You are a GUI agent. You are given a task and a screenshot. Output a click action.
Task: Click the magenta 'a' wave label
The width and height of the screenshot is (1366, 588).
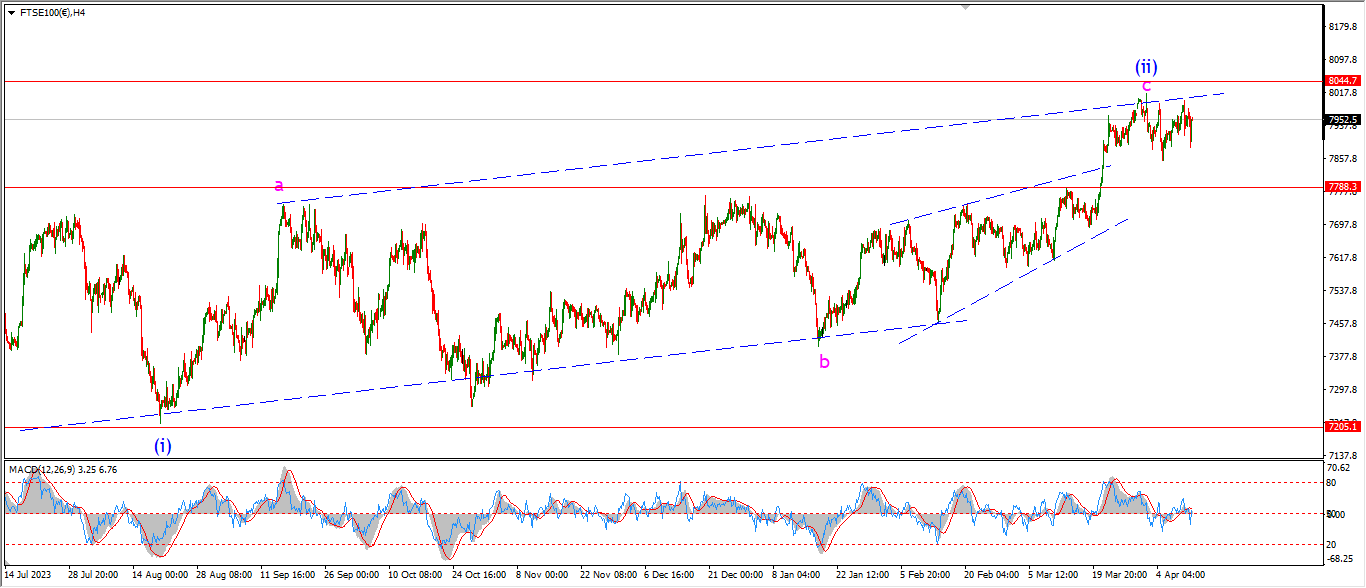279,185
